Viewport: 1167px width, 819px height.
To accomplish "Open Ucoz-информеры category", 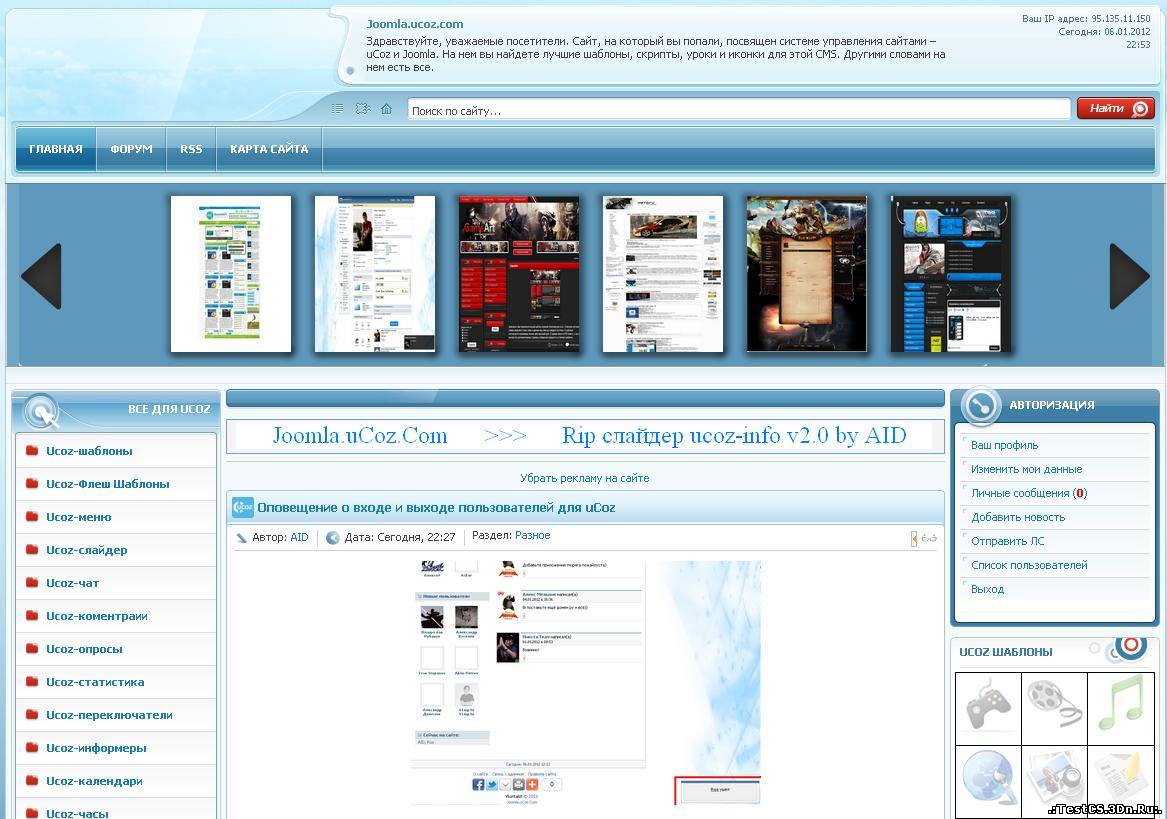I will (96, 748).
